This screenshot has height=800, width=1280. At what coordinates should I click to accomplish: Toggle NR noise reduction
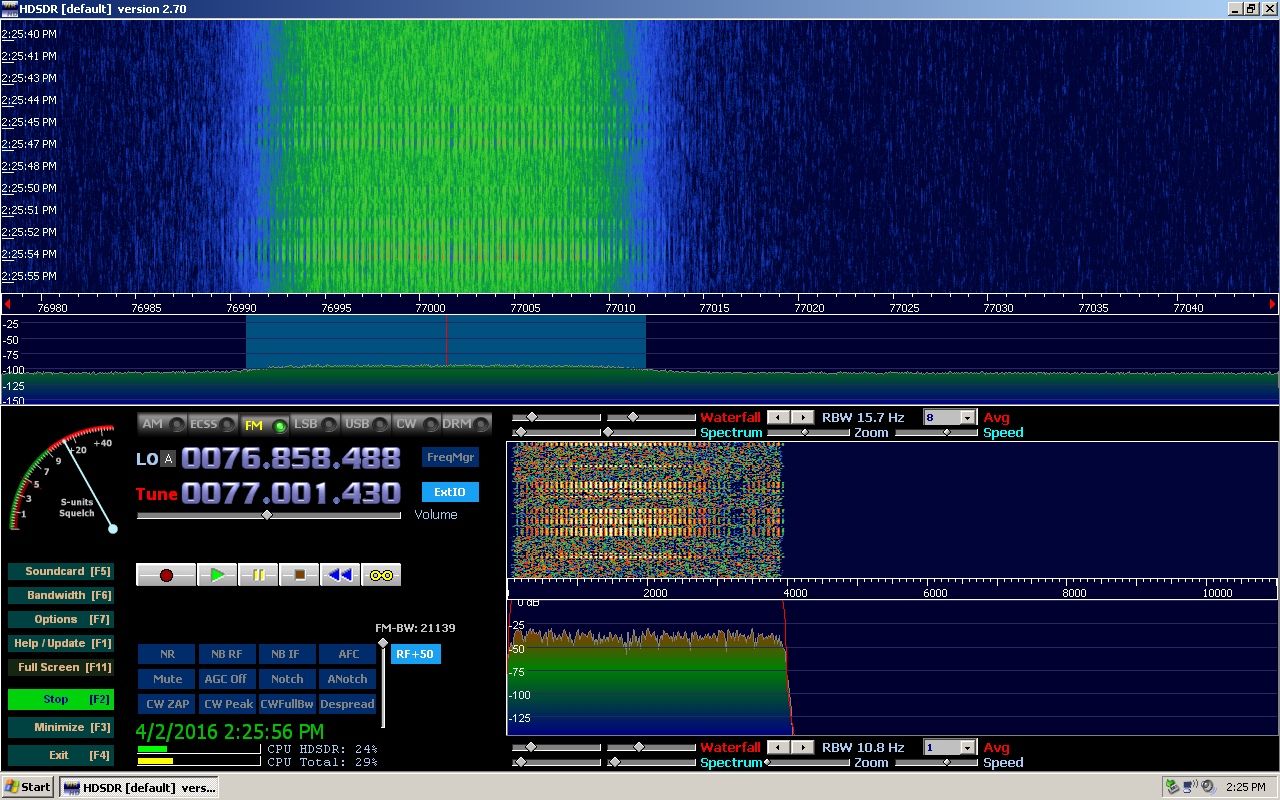pos(167,654)
